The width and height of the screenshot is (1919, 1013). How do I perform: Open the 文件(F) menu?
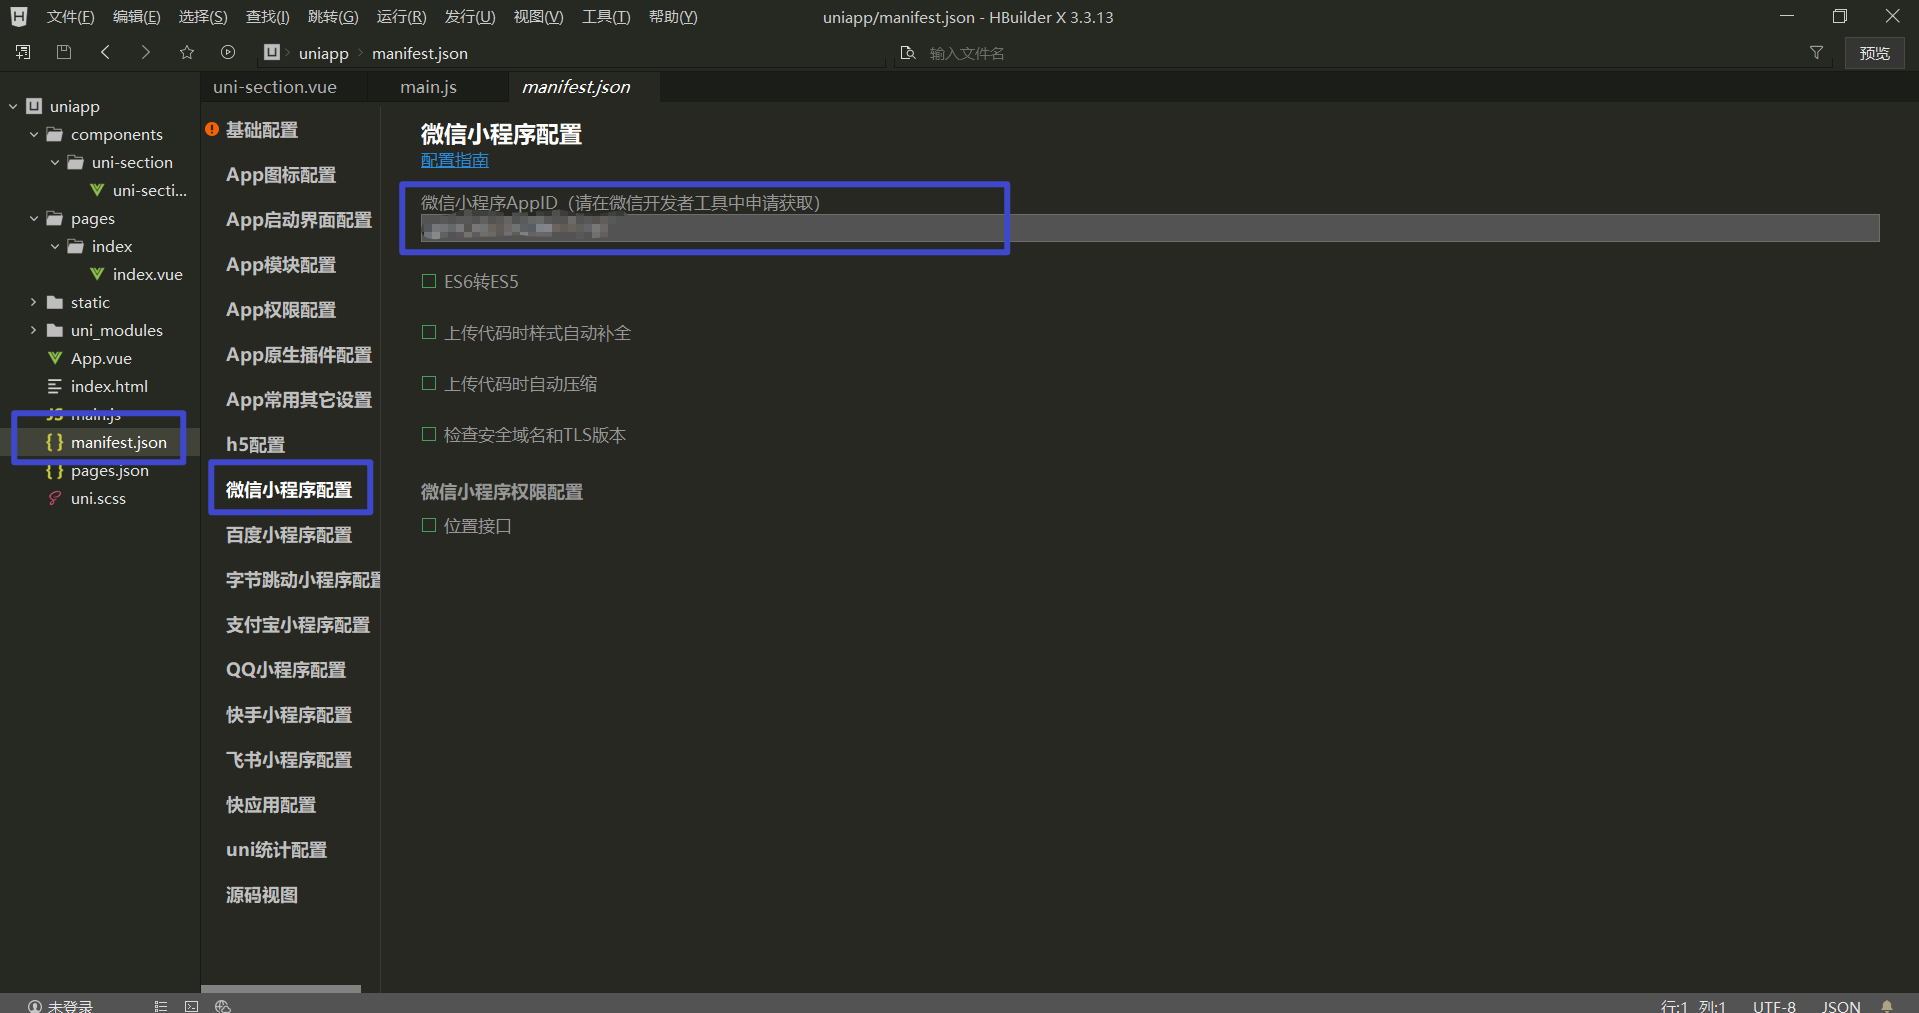point(70,17)
